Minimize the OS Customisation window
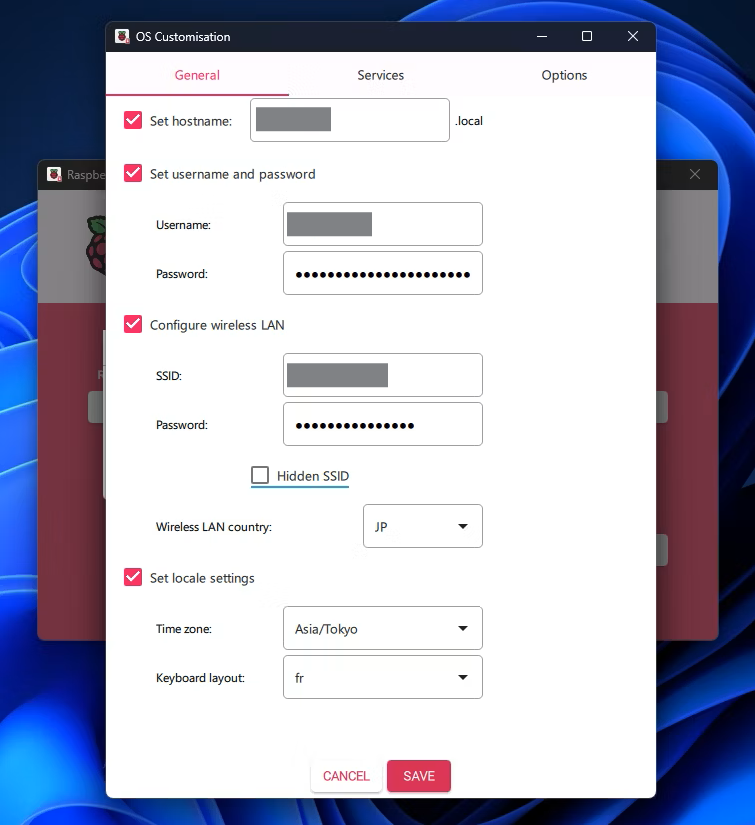755x825 pixels. 542,36
